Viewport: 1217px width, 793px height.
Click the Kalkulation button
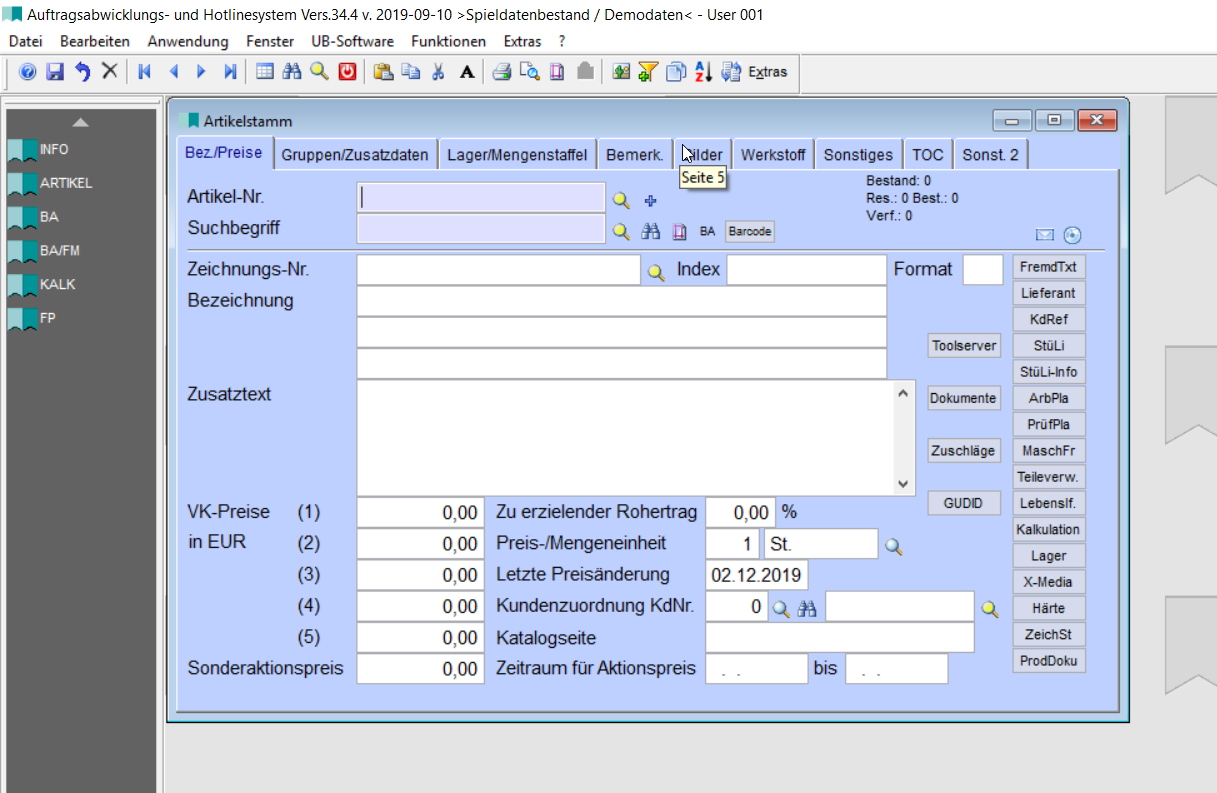[1048, 529]
